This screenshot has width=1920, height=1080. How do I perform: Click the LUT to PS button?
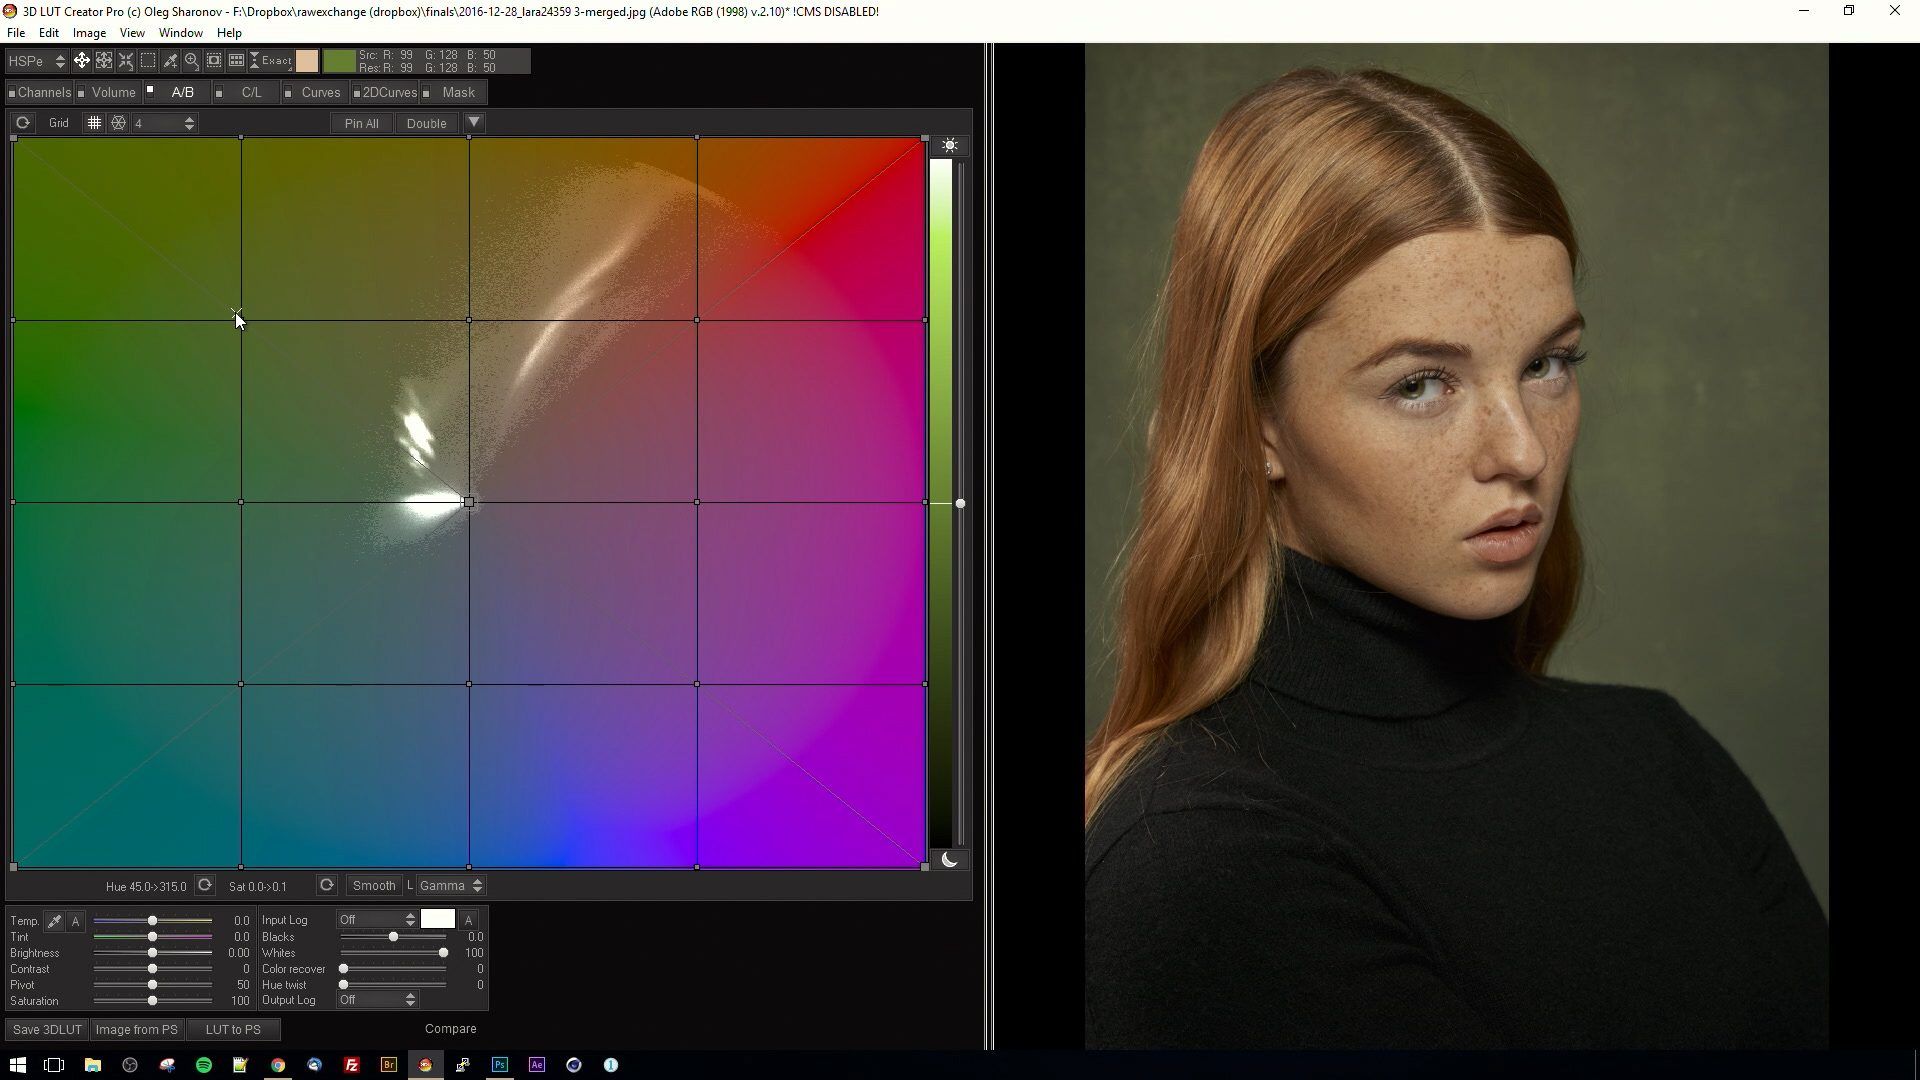pos(232,1029)
